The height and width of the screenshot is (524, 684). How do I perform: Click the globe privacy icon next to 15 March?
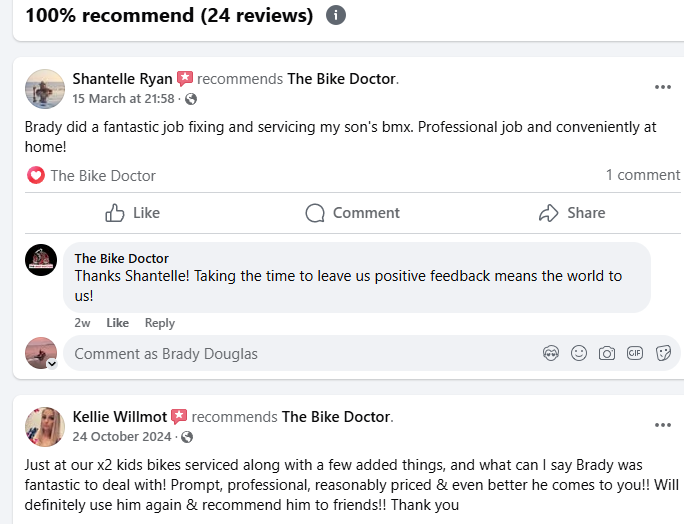pos(191,99)
